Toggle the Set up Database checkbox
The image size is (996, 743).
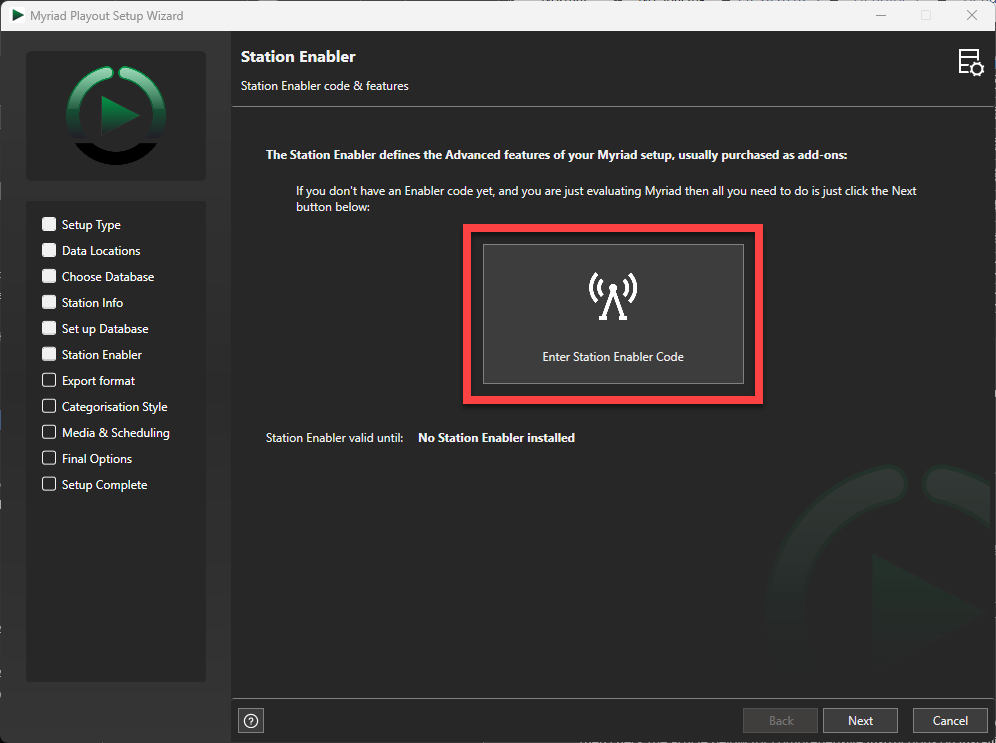49,328
